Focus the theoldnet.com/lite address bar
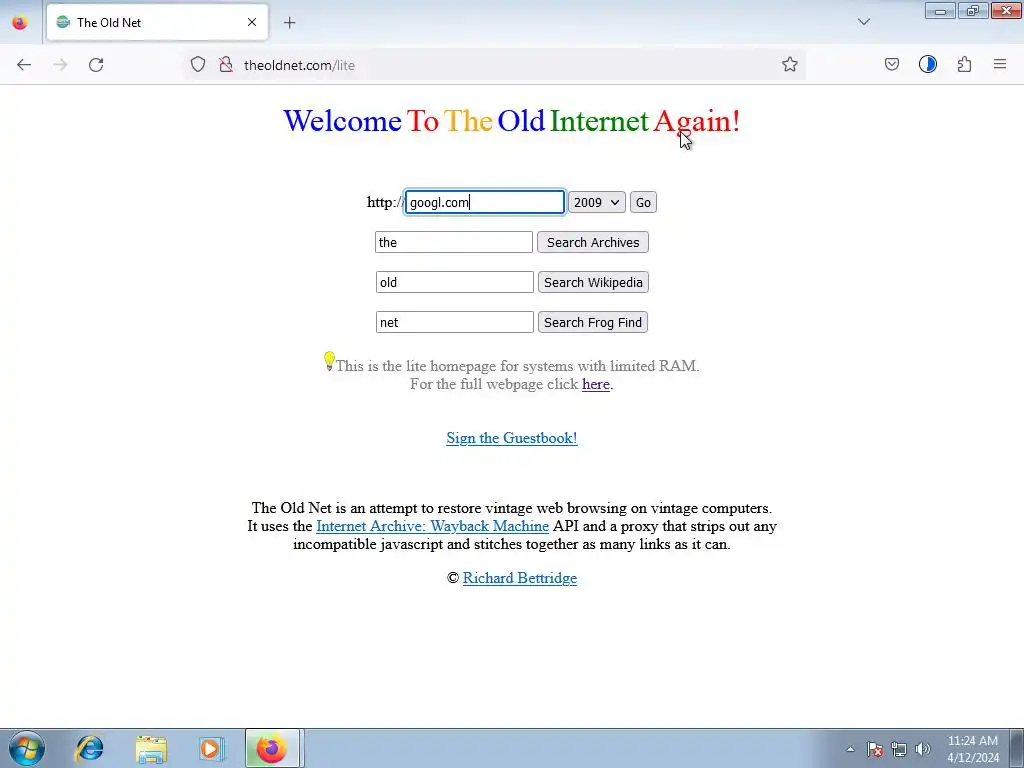This screenshot has width=1024, height=768. click(496, 65)
